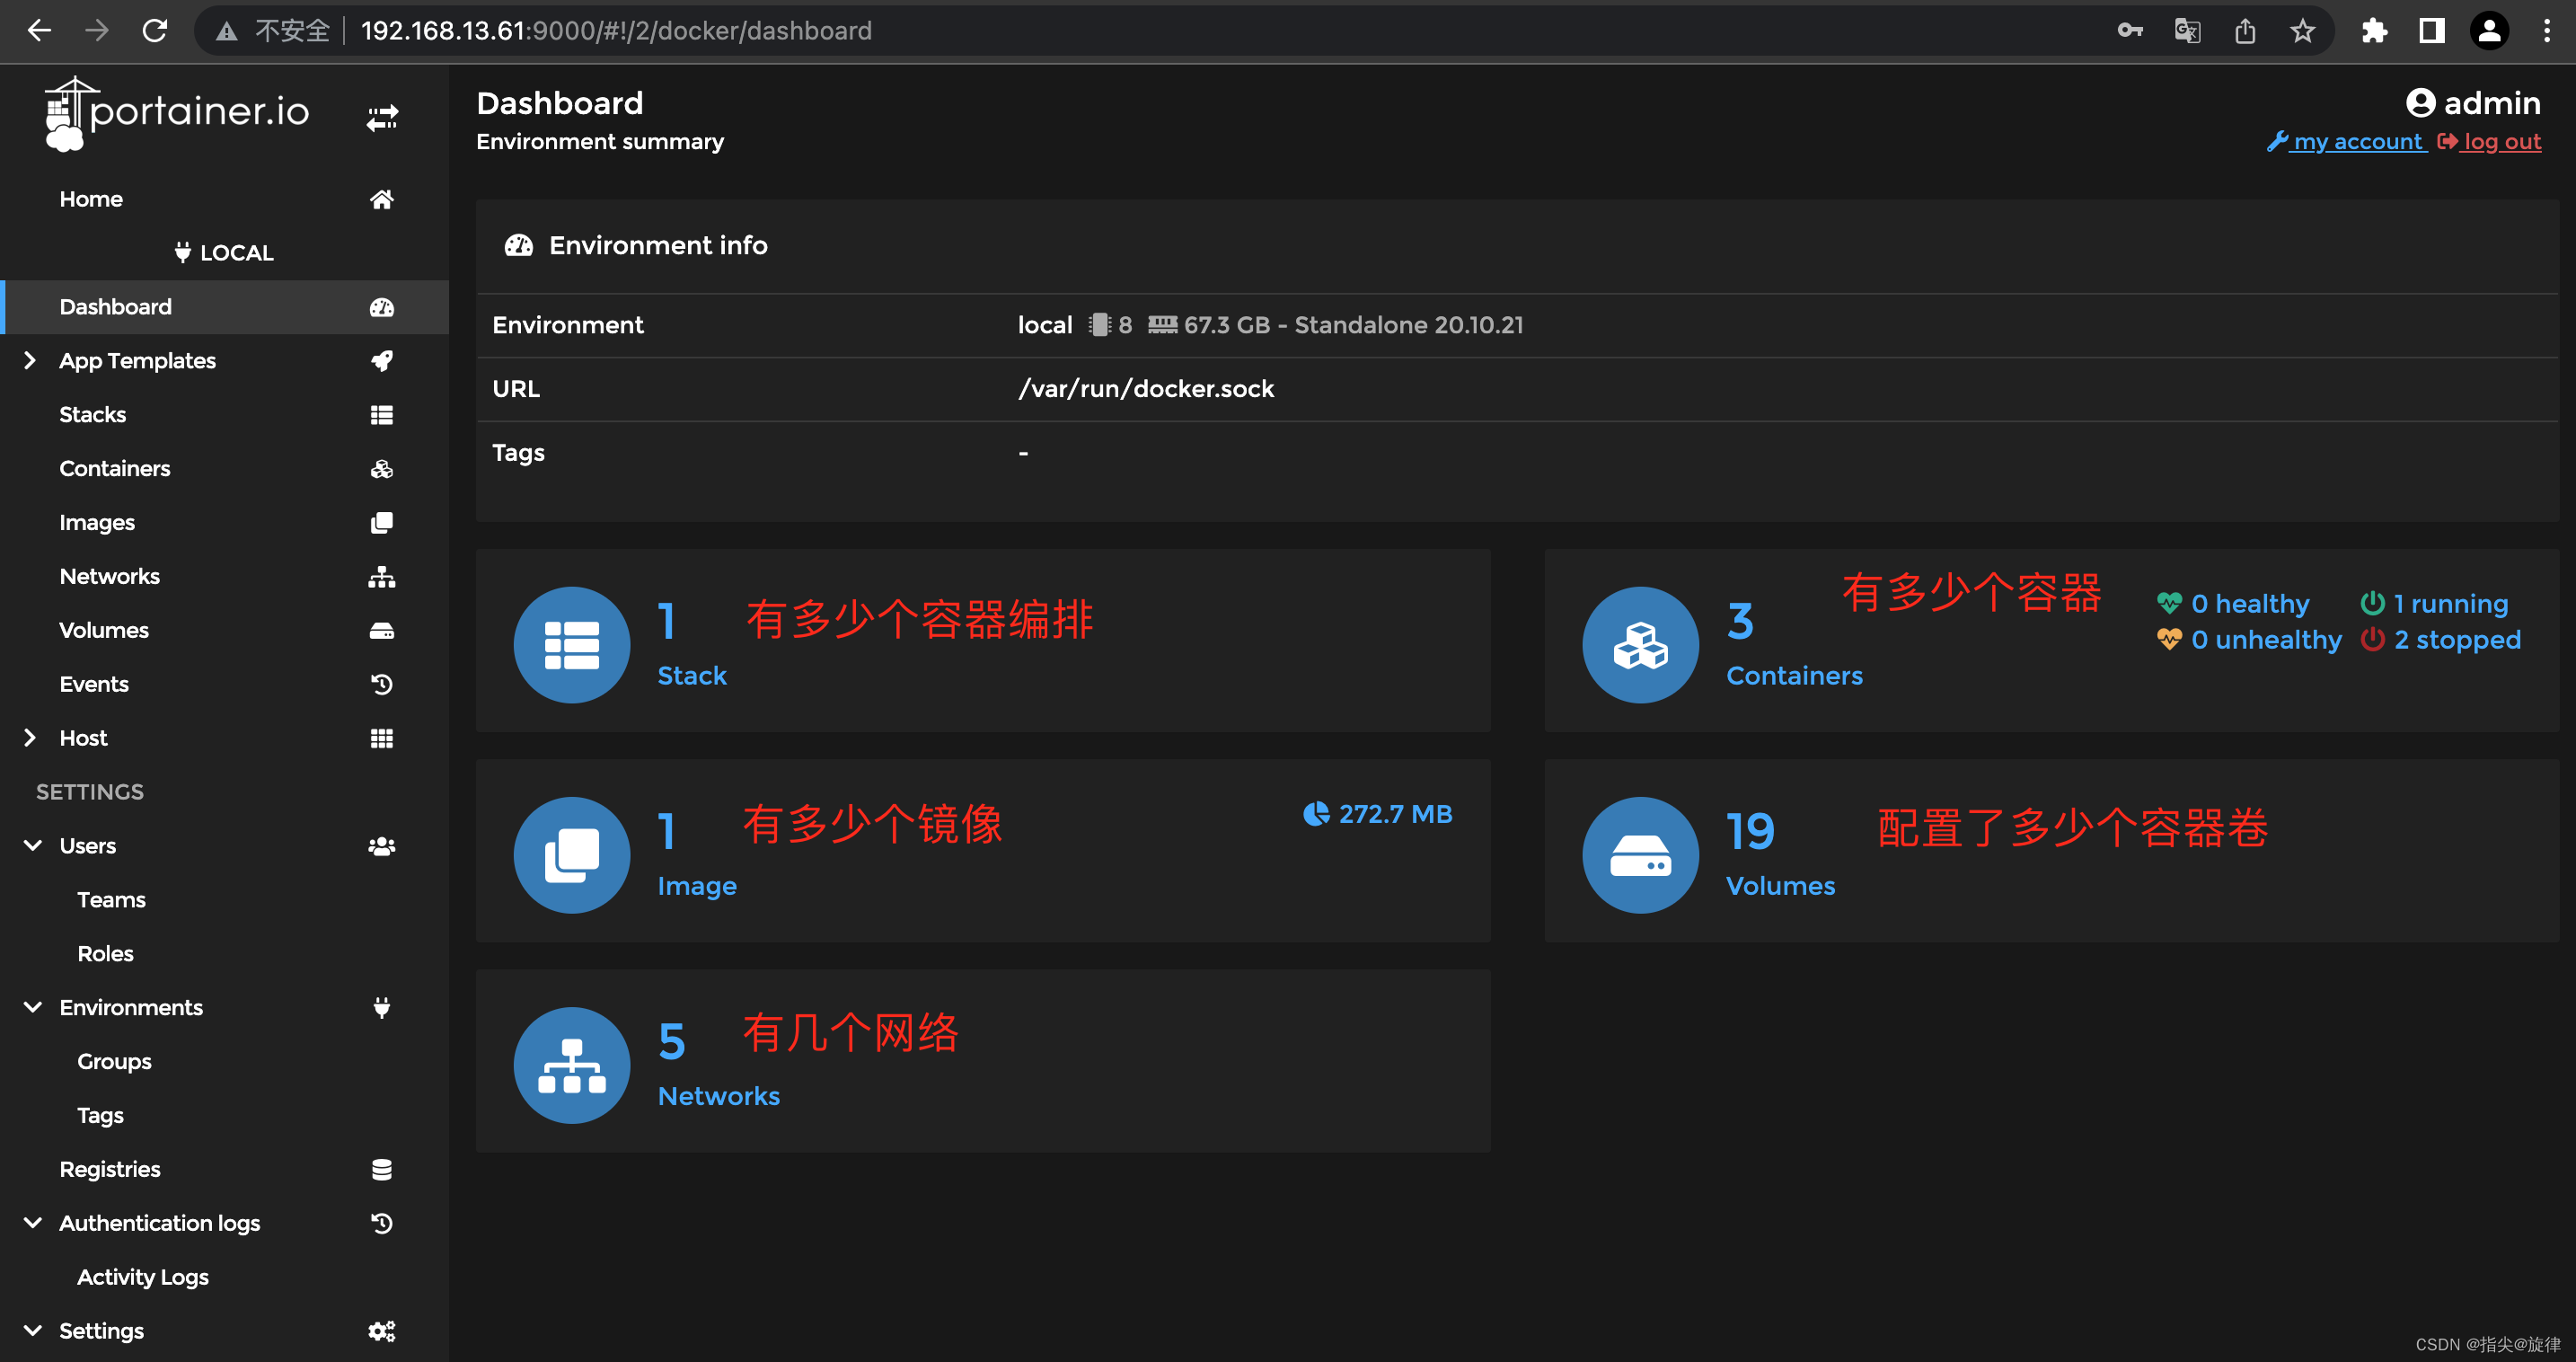Open Stacks in the sidebar
The image size is (2576, 1362).
coord(92,414)
